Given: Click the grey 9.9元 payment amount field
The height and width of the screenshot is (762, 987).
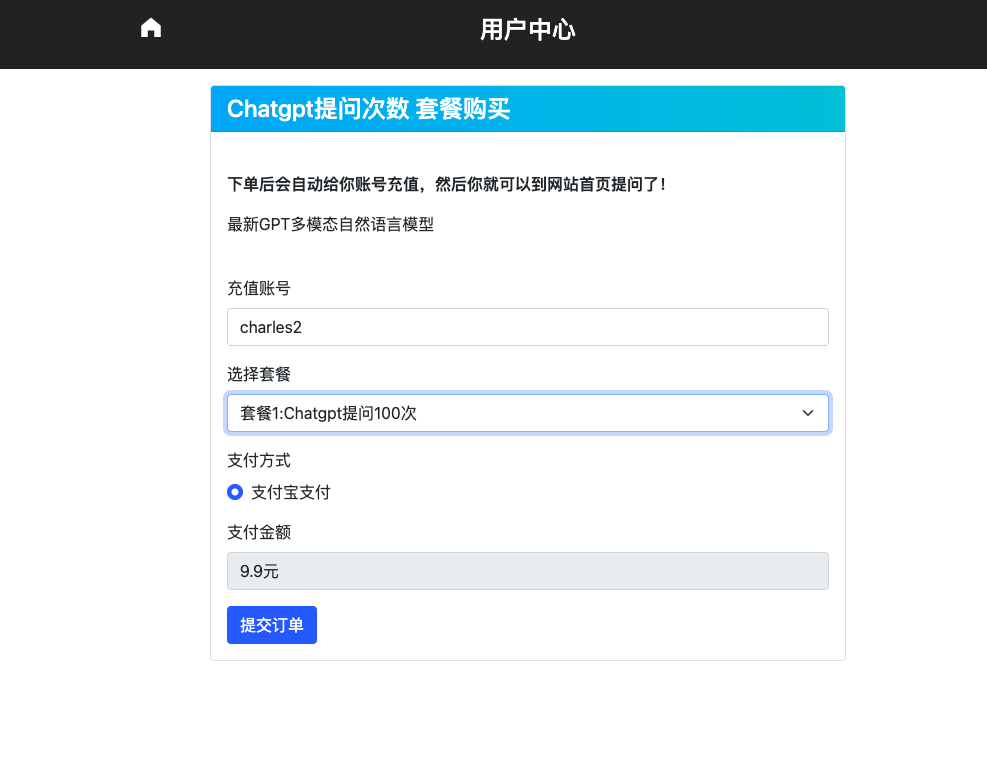Looking at the screenshot, I should pos(527,571).
